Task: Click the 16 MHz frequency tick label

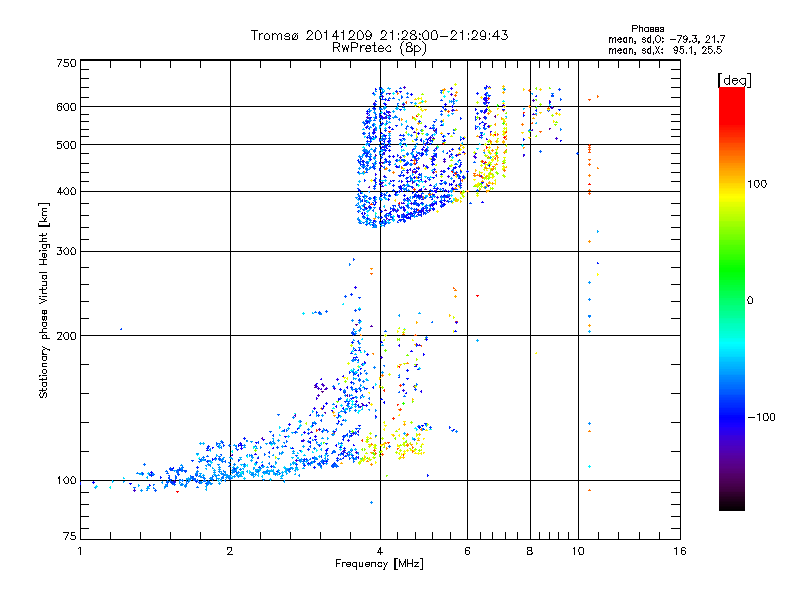Action: tap(680, 551)
